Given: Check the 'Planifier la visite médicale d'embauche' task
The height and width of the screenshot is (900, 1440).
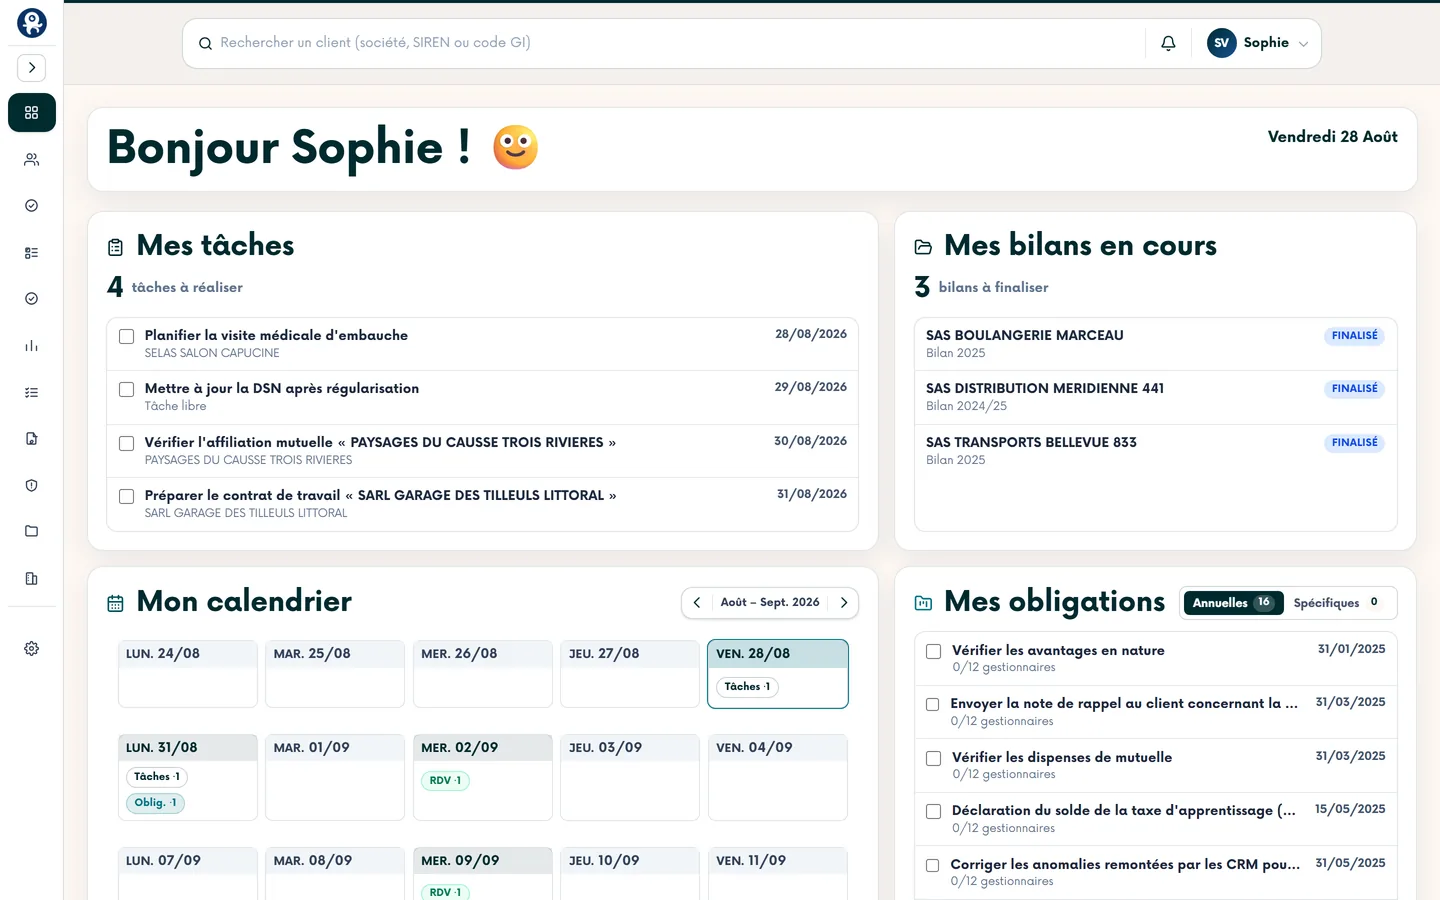Looking at the screenshot, I should [x=127, y=336].
